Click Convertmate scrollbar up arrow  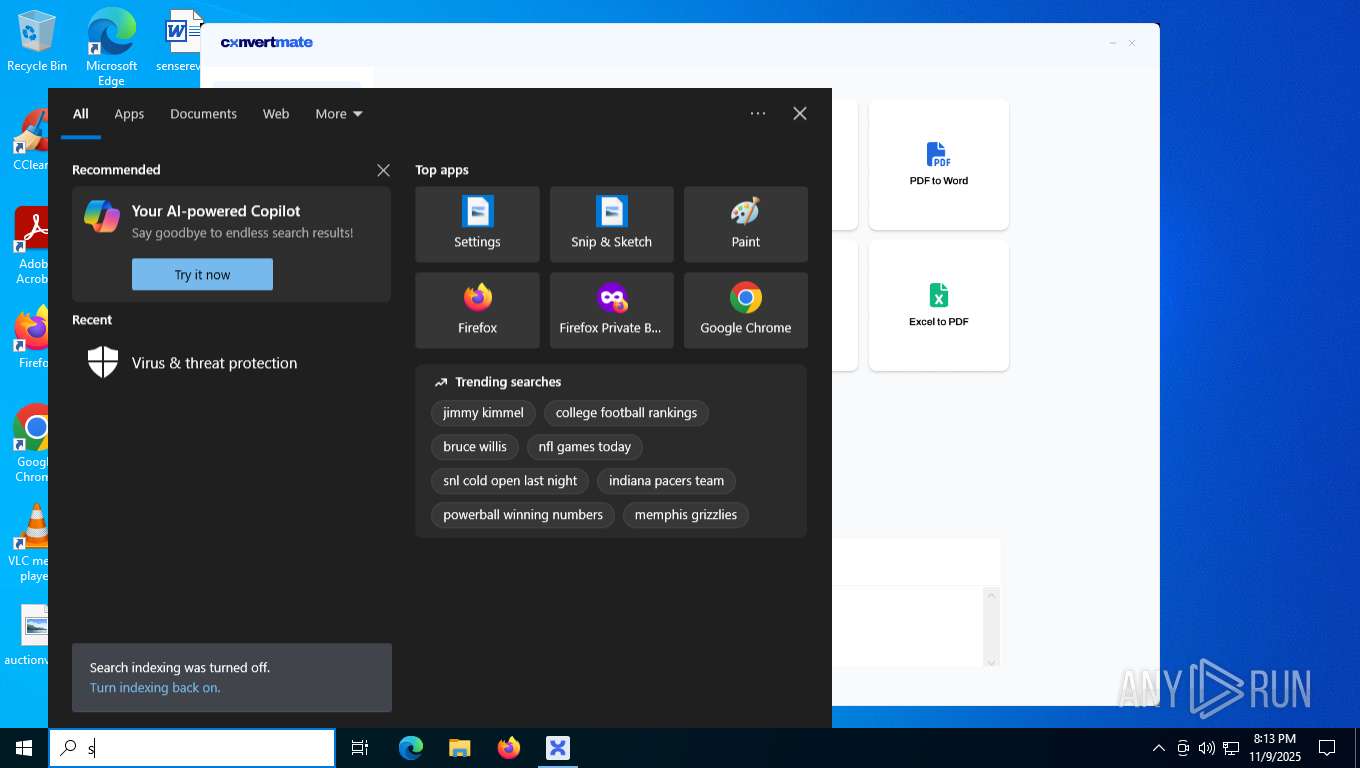tap(992, 595)
